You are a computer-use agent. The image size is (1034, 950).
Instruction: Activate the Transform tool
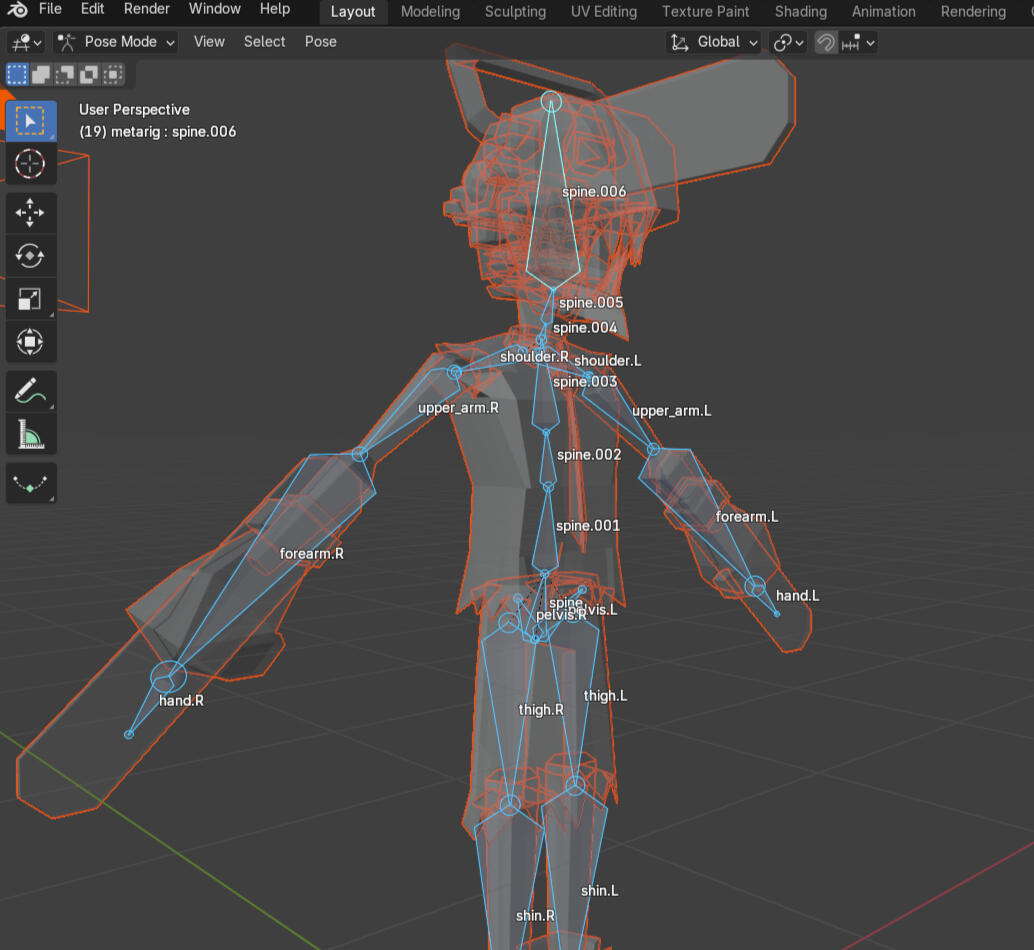tap(30, 342)
